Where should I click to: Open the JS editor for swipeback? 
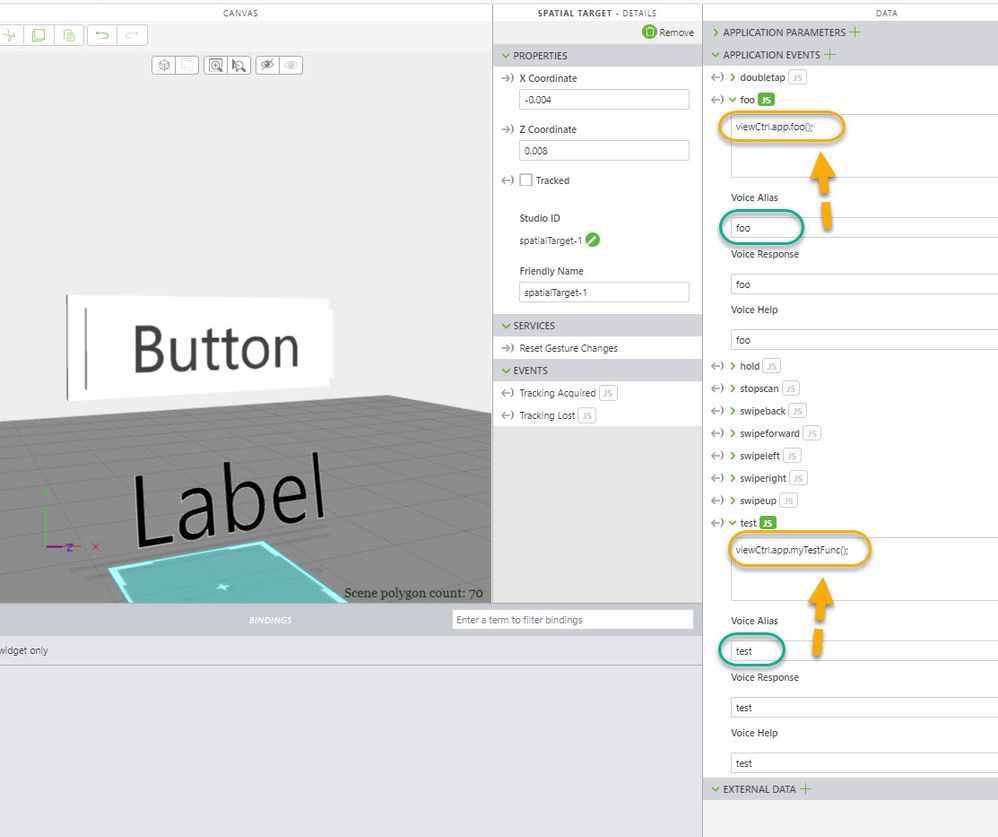(x=798, y=411)
